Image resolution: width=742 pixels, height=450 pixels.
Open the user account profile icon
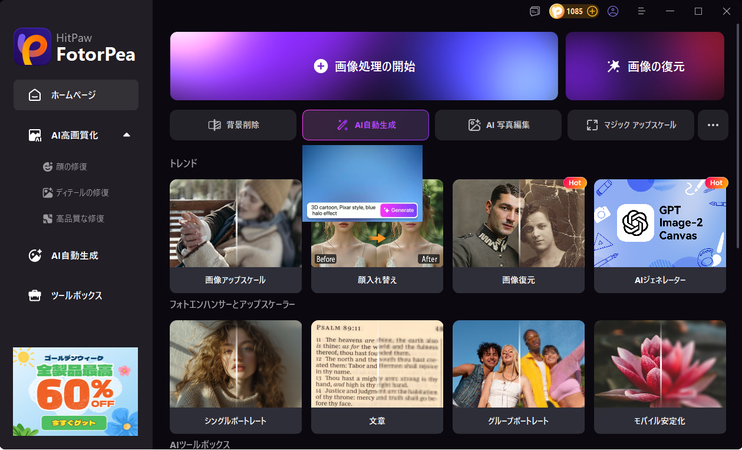click(x=613, y=11)
